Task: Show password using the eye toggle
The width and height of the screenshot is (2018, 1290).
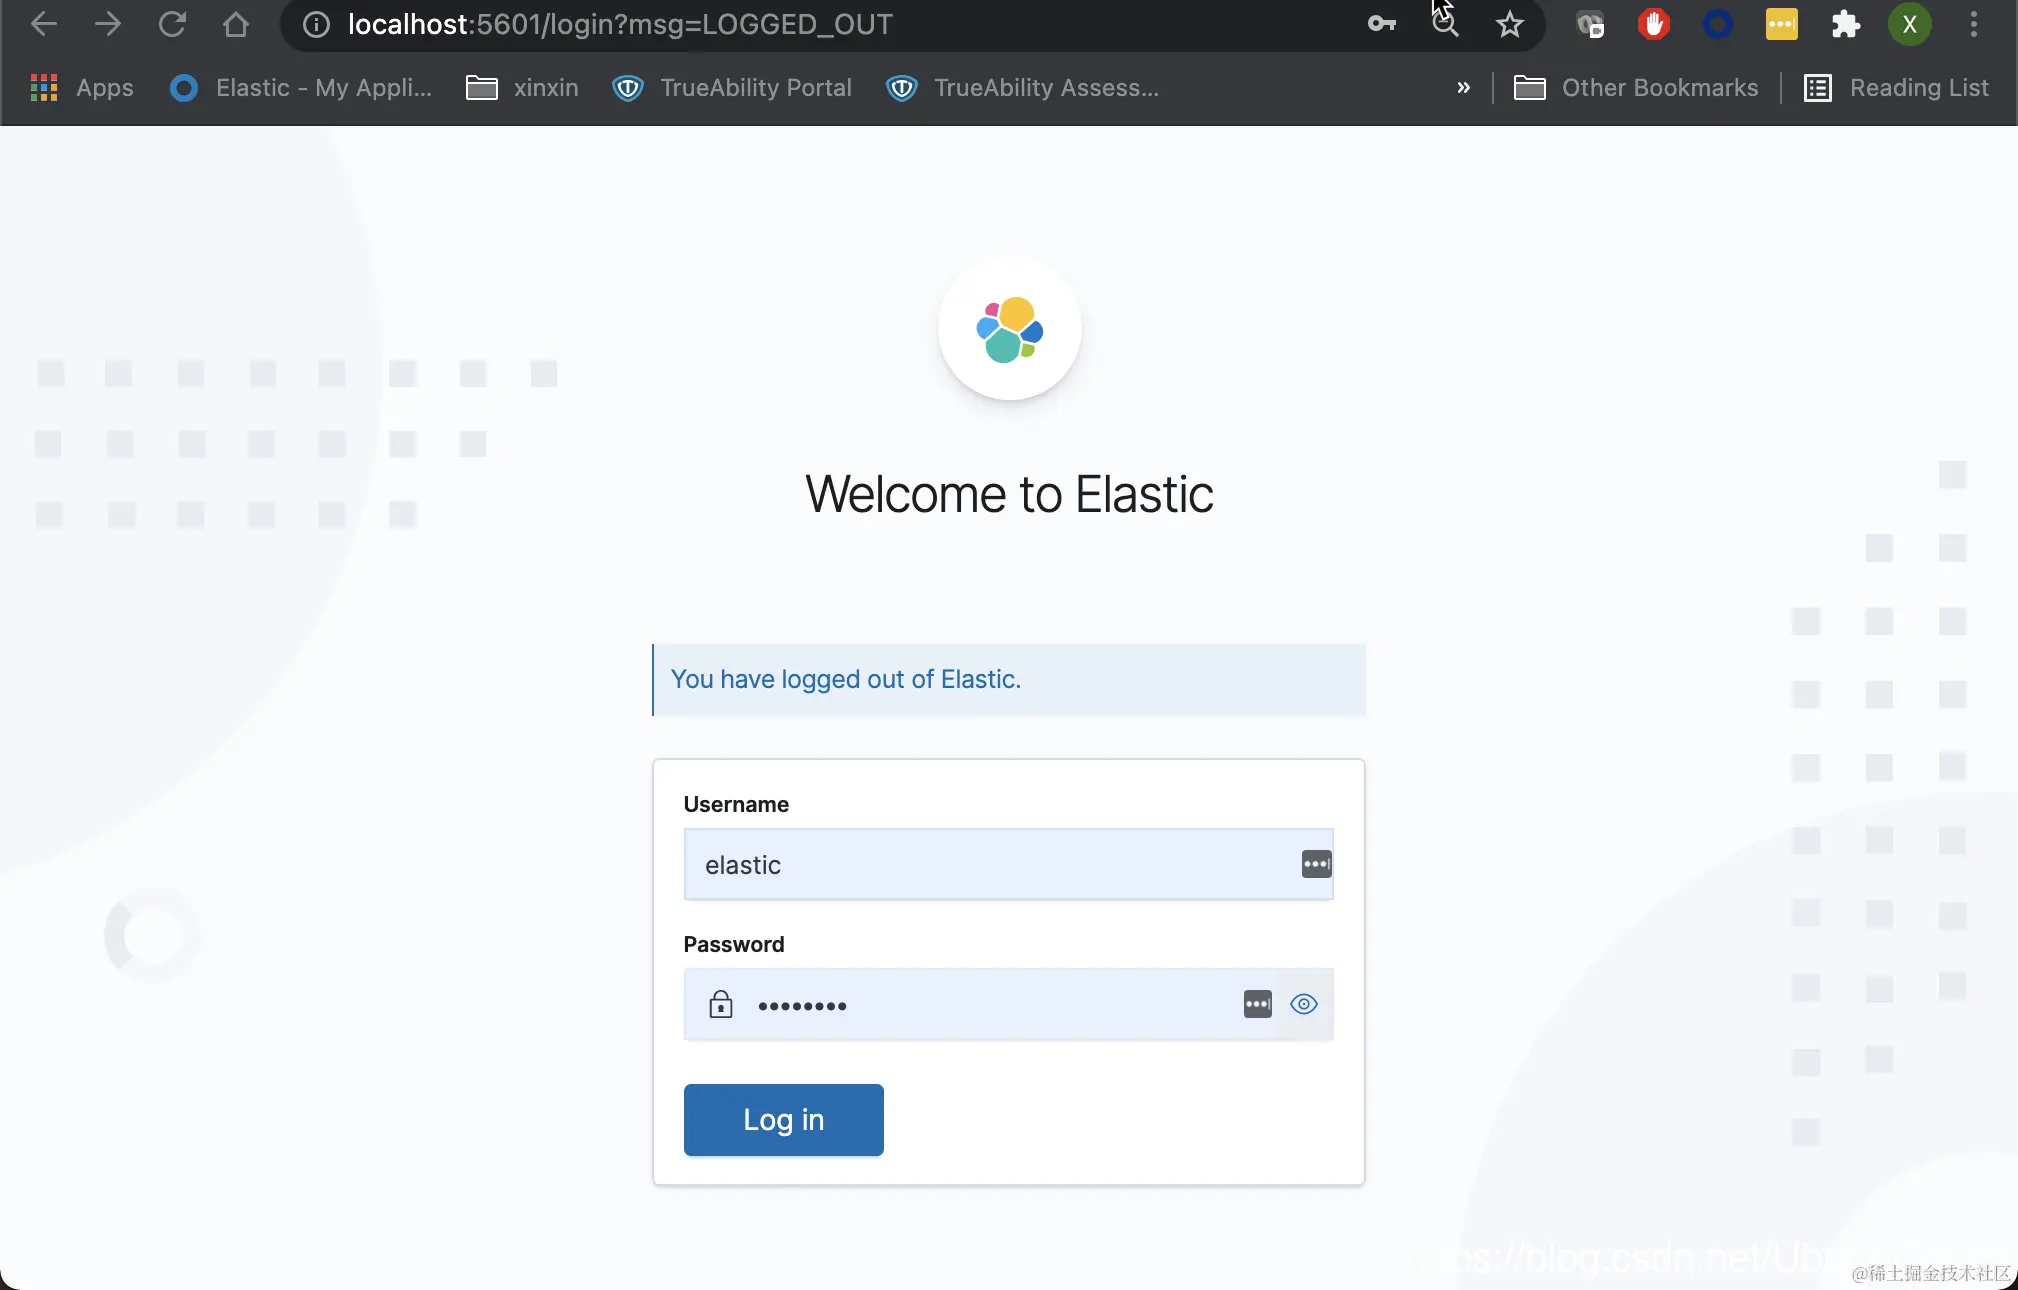Action: point(1304,1004)
